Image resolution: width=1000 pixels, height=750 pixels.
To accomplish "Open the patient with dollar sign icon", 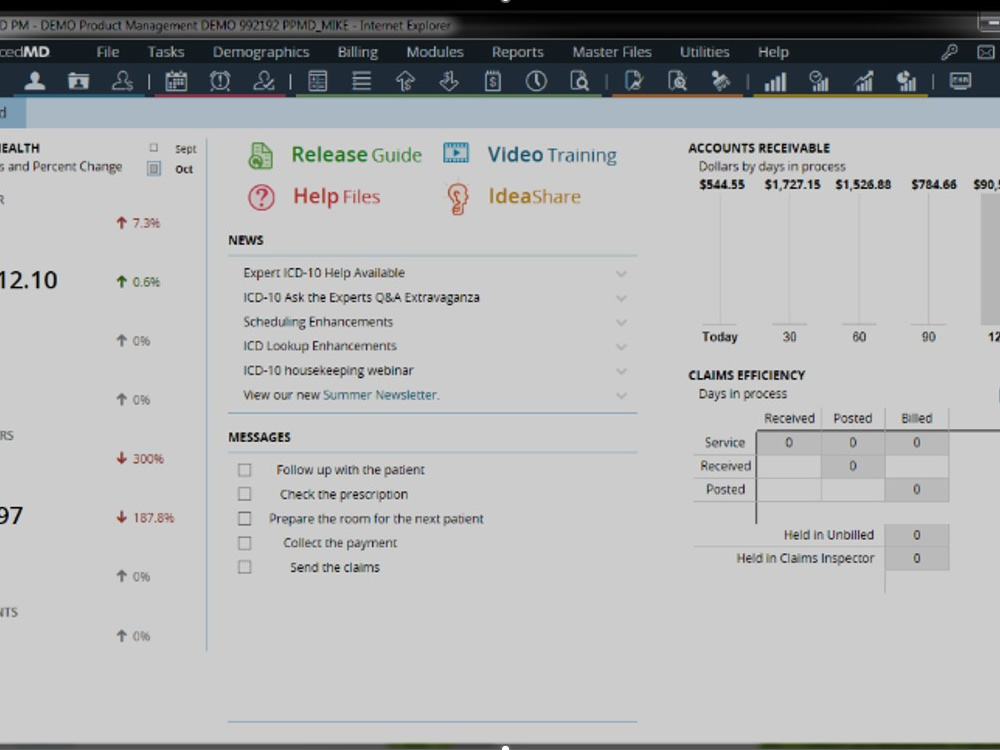I will 122,81.
